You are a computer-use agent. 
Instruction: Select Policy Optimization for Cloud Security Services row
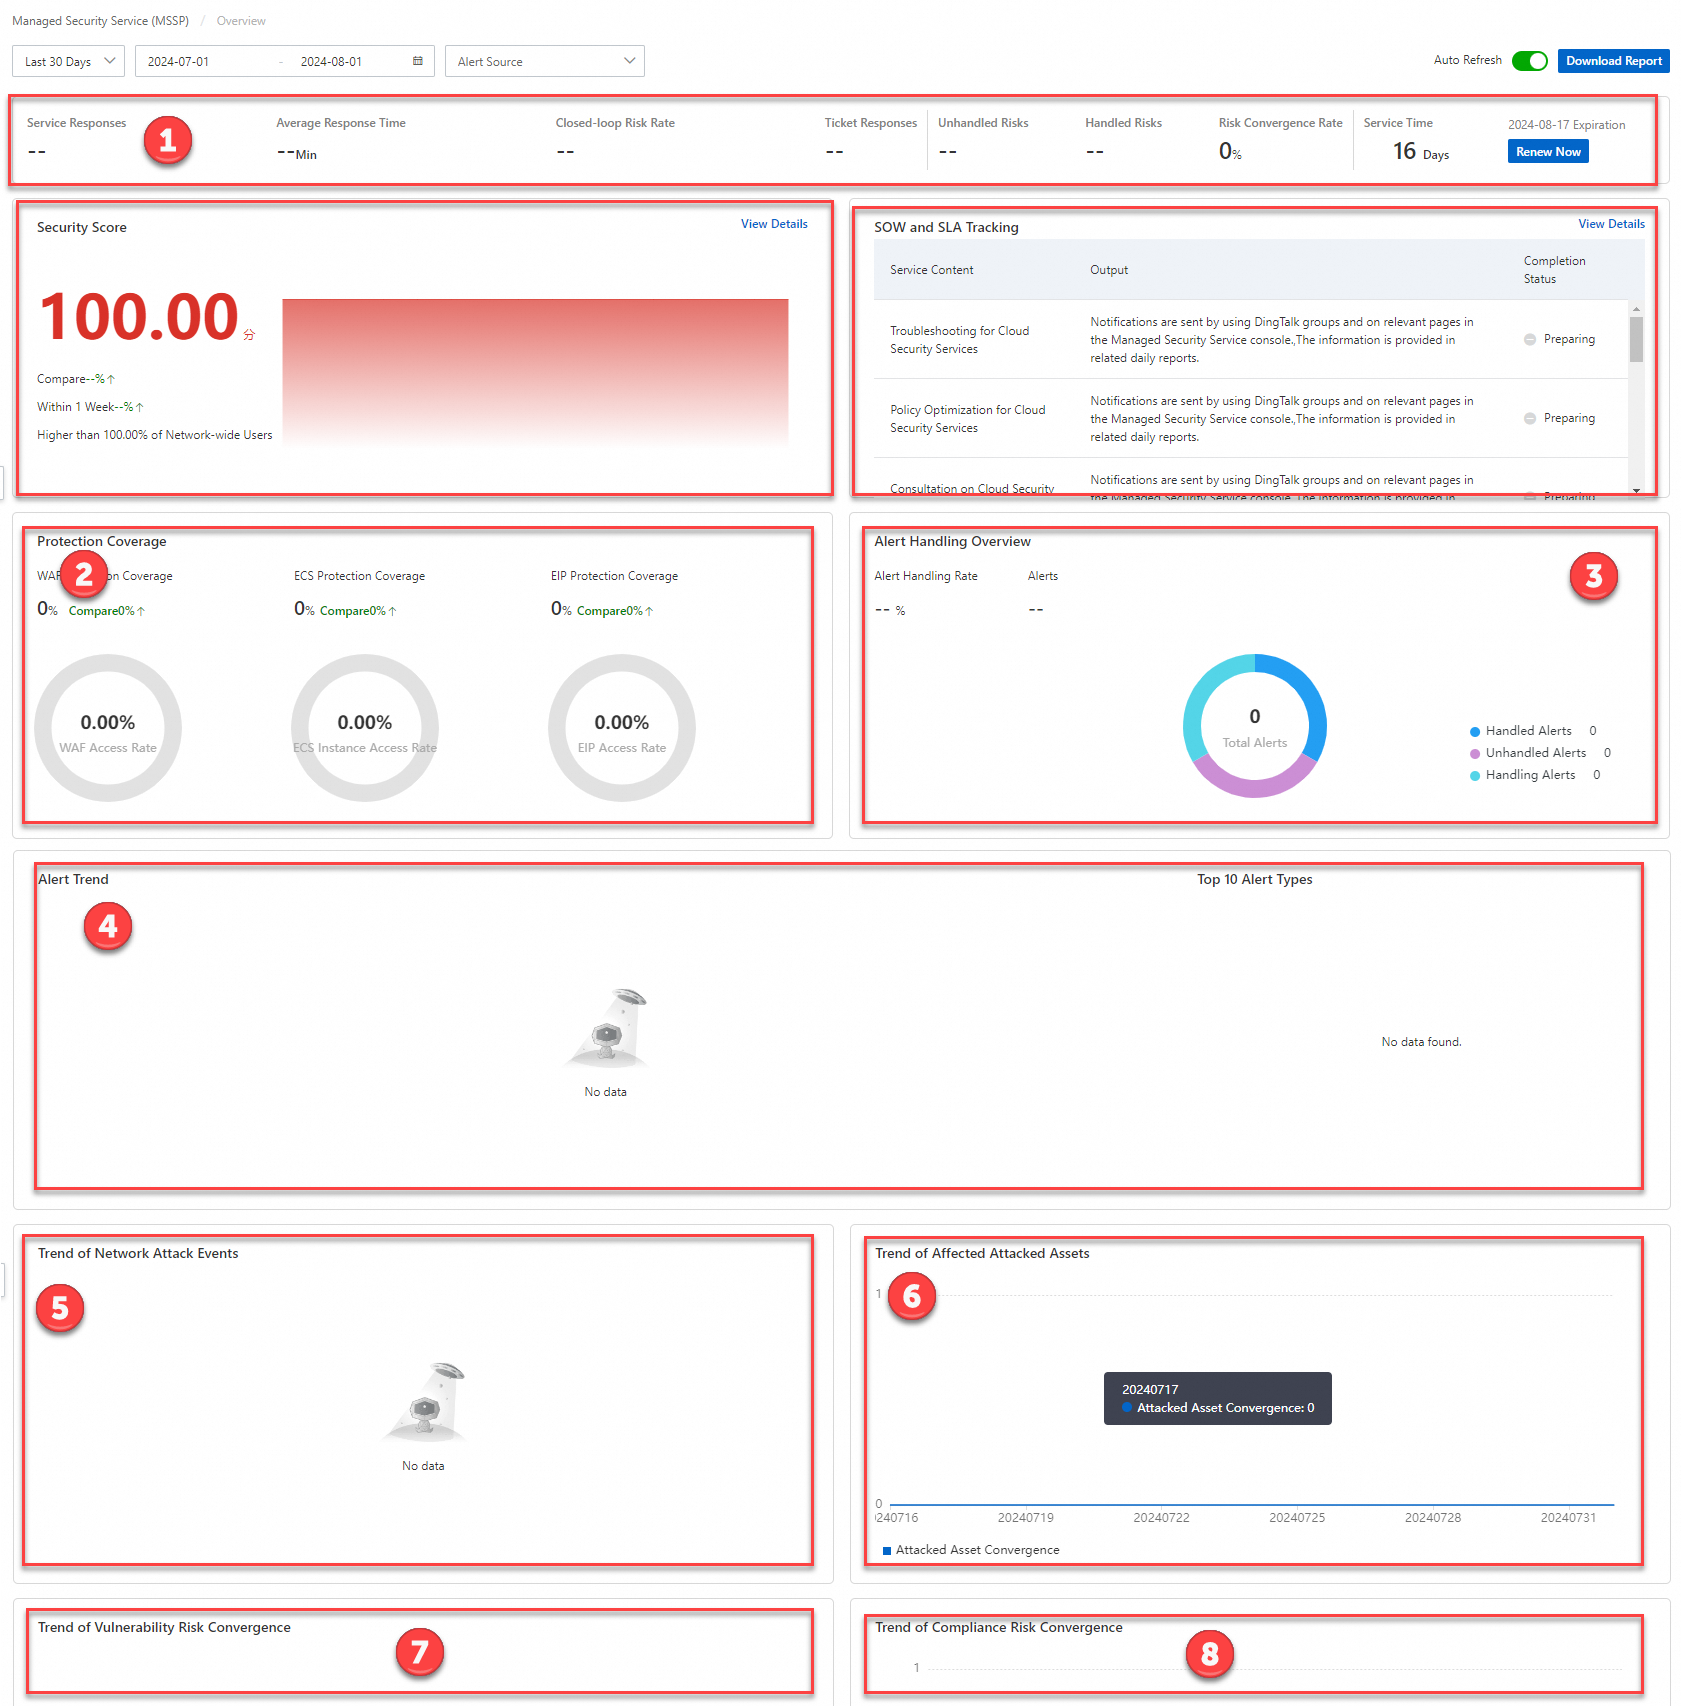(1251, 419)
